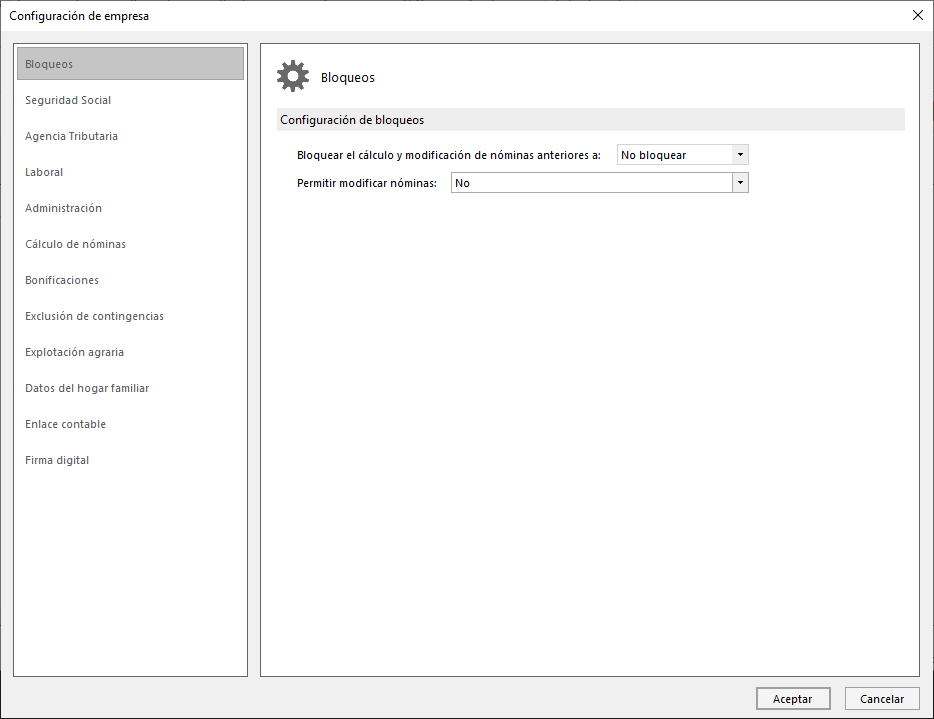
Task: Open Exclusión de contingencias section
Action: tap(94, 316)
